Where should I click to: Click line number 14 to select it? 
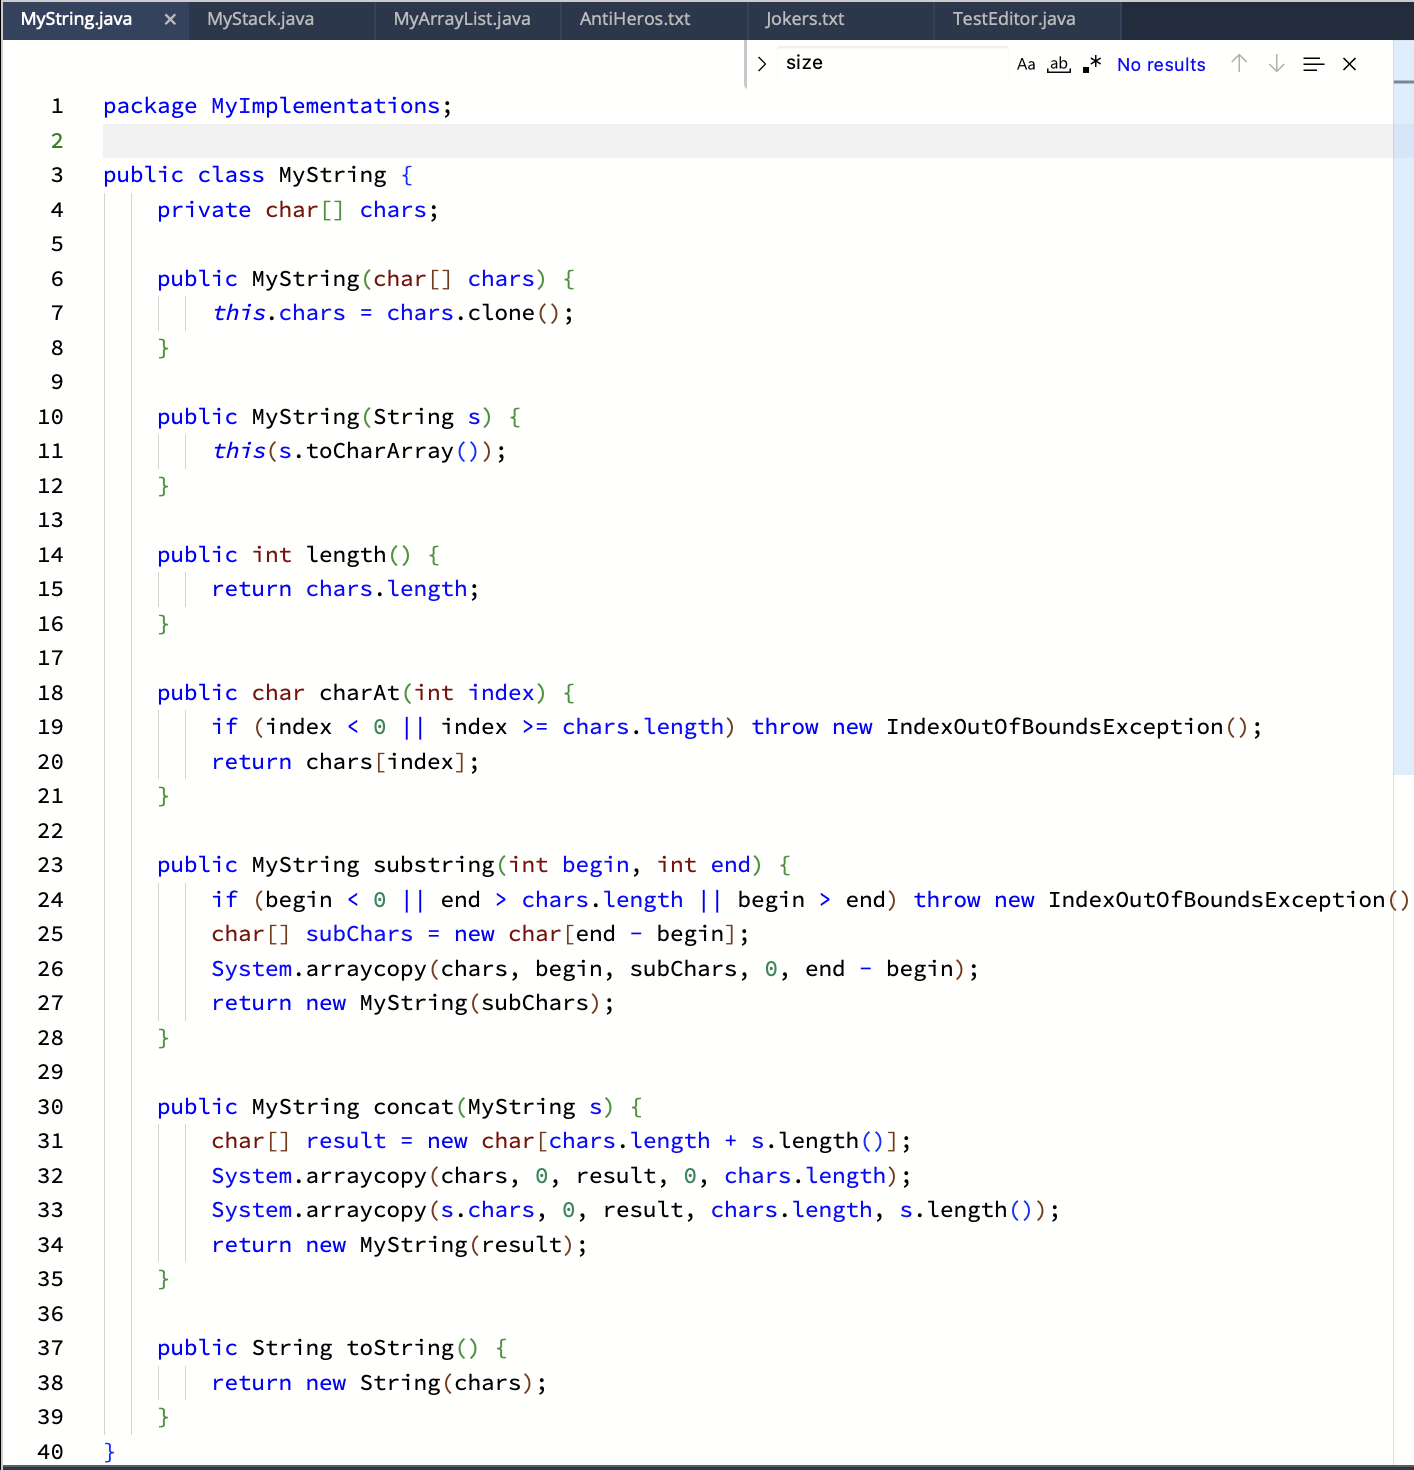coord(51,554)
